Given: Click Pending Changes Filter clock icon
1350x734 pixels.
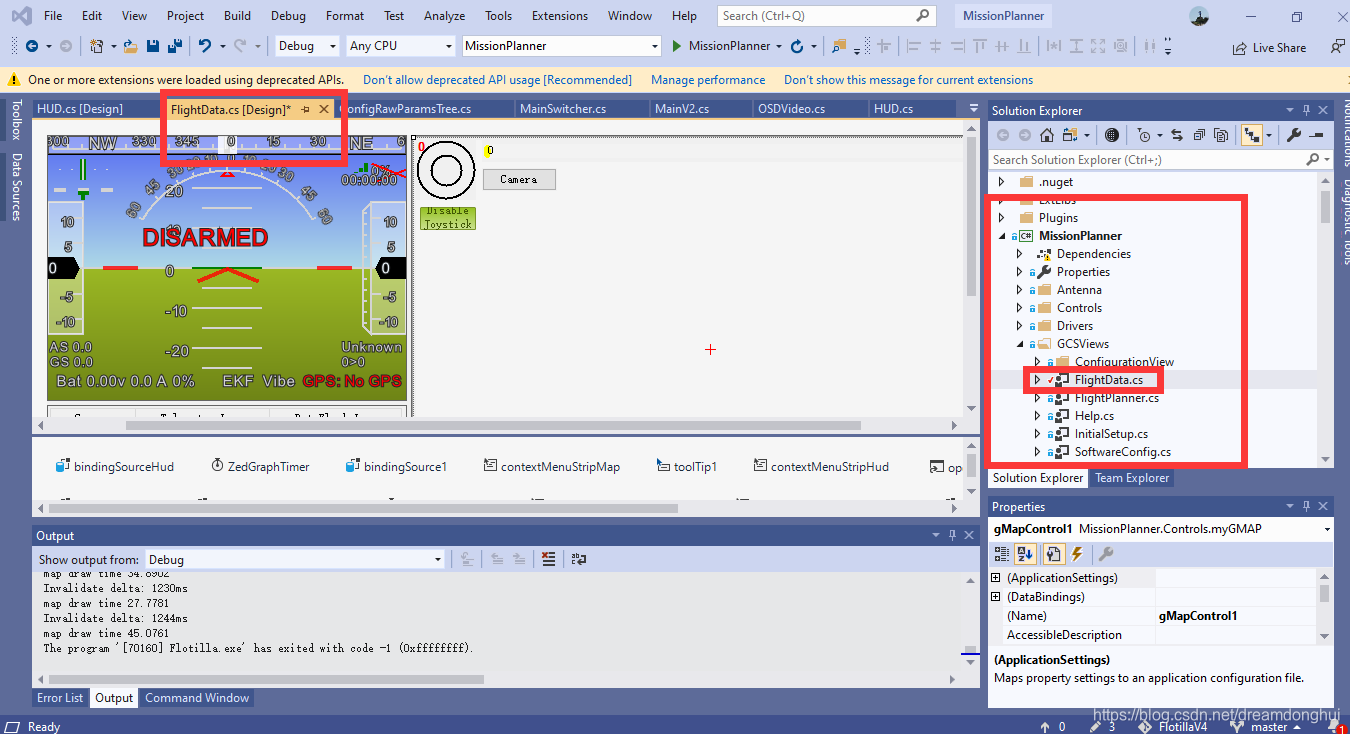Looking at the screenshot, I should [x=1144, y=135].
